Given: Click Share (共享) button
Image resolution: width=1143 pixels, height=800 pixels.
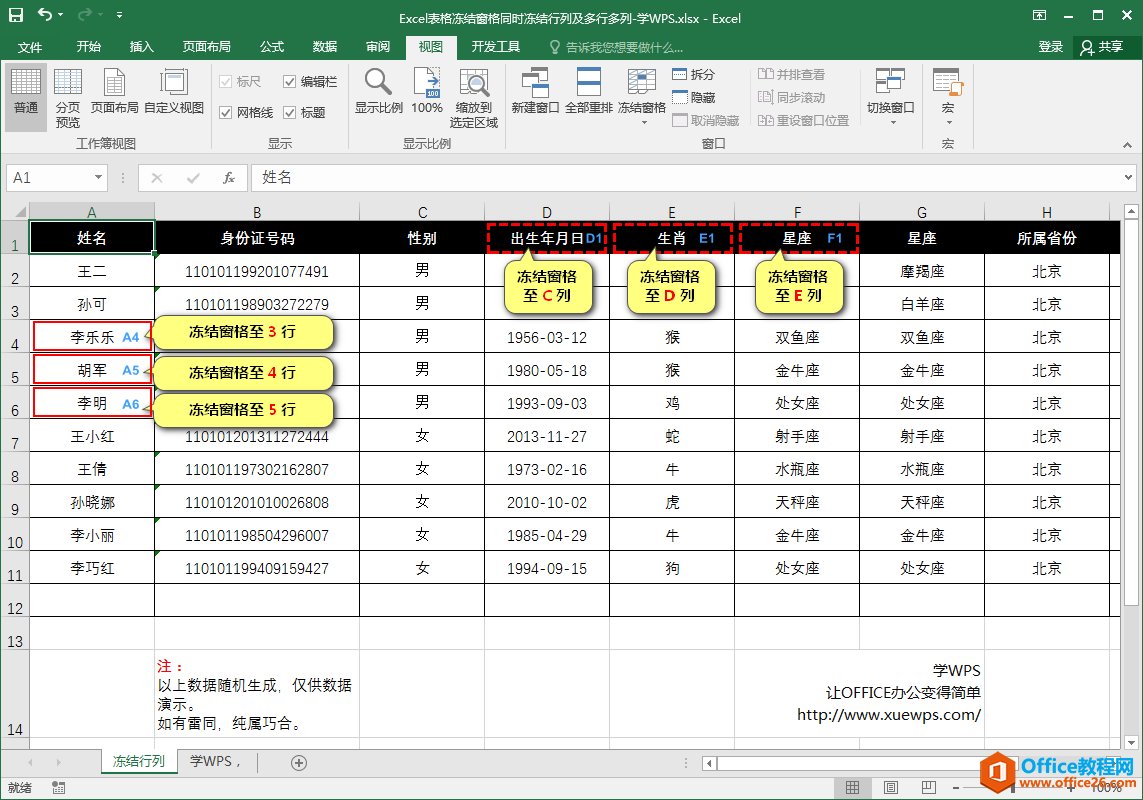Looking at the screenshot, I should tap(1101, 47).
